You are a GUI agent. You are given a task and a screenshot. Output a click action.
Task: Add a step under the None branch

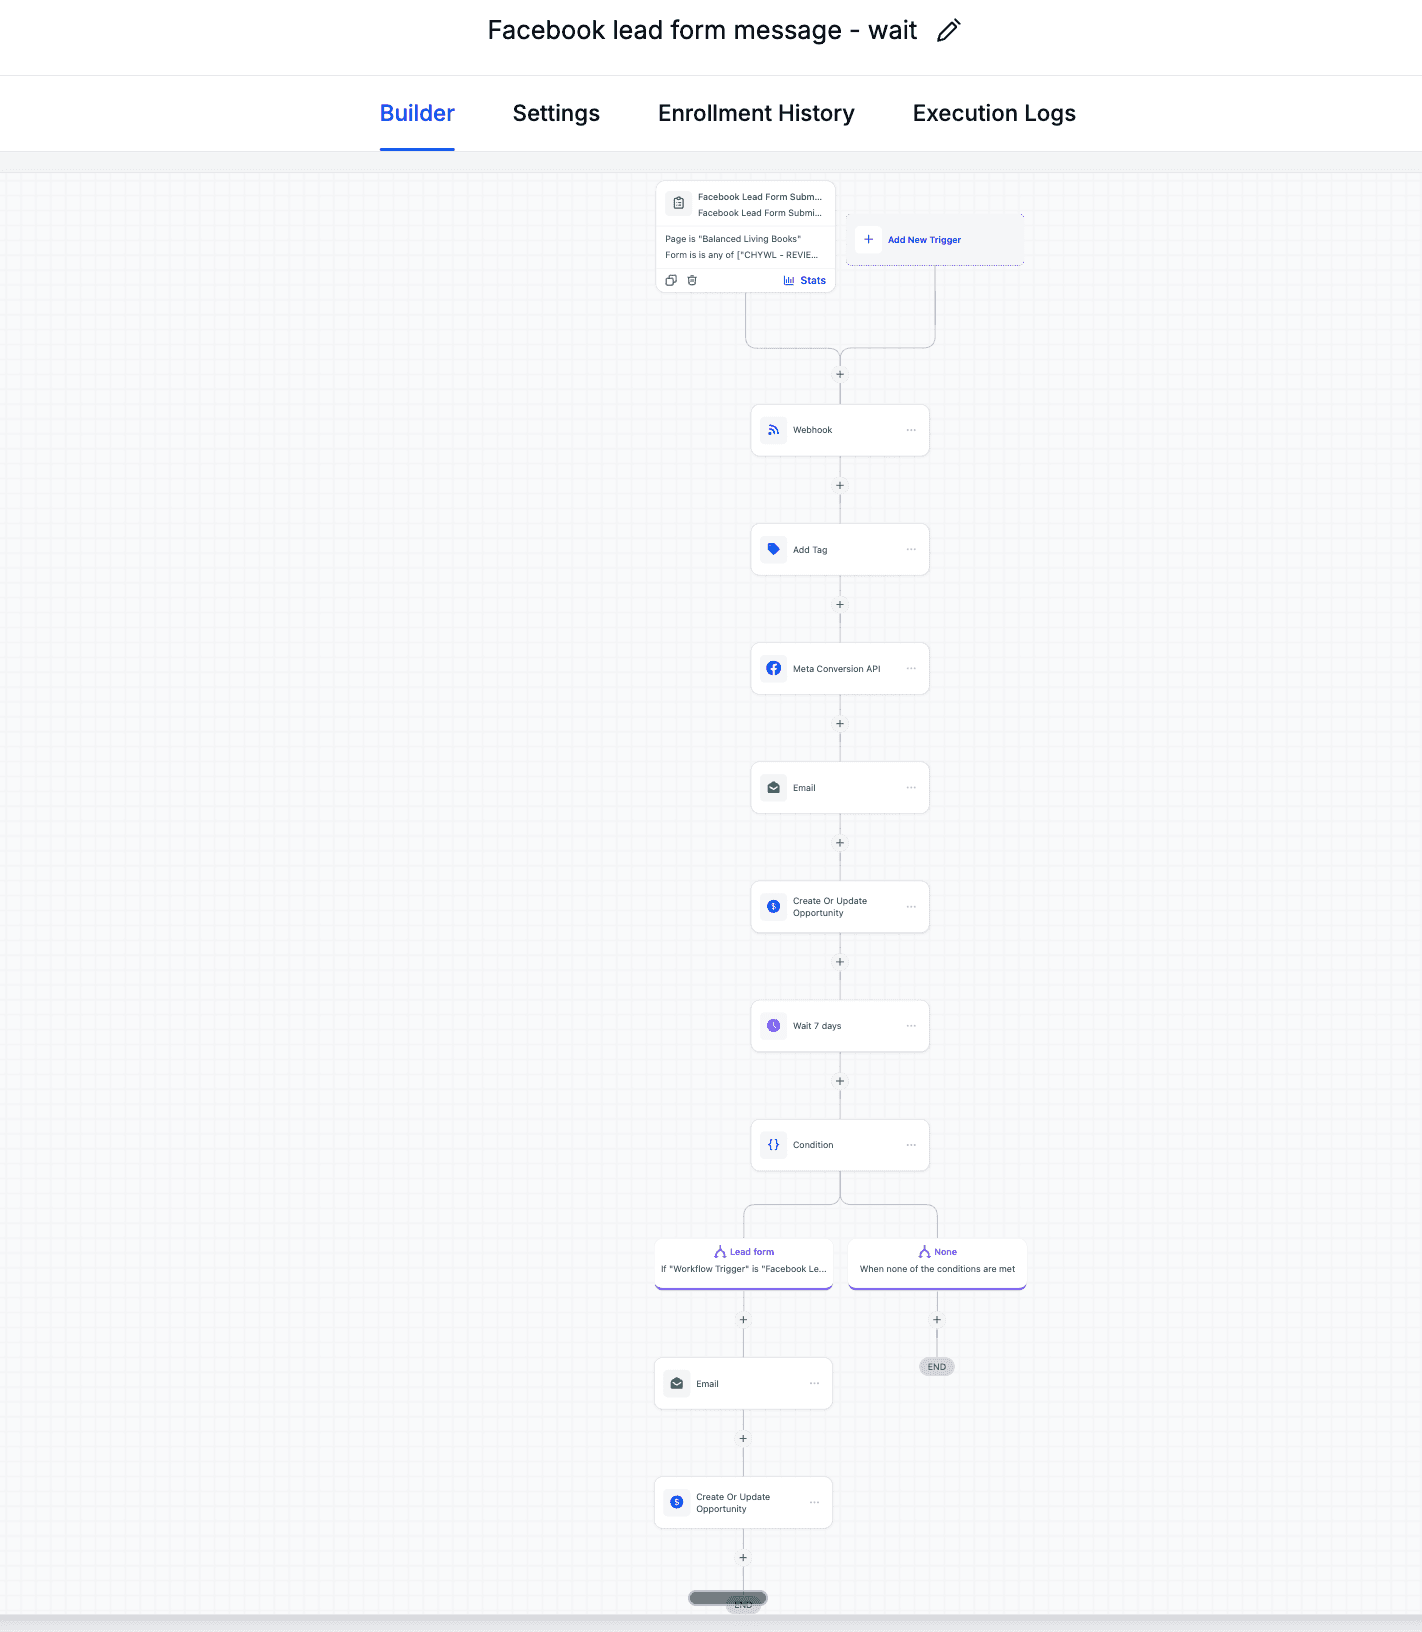tap(937, 1319)
